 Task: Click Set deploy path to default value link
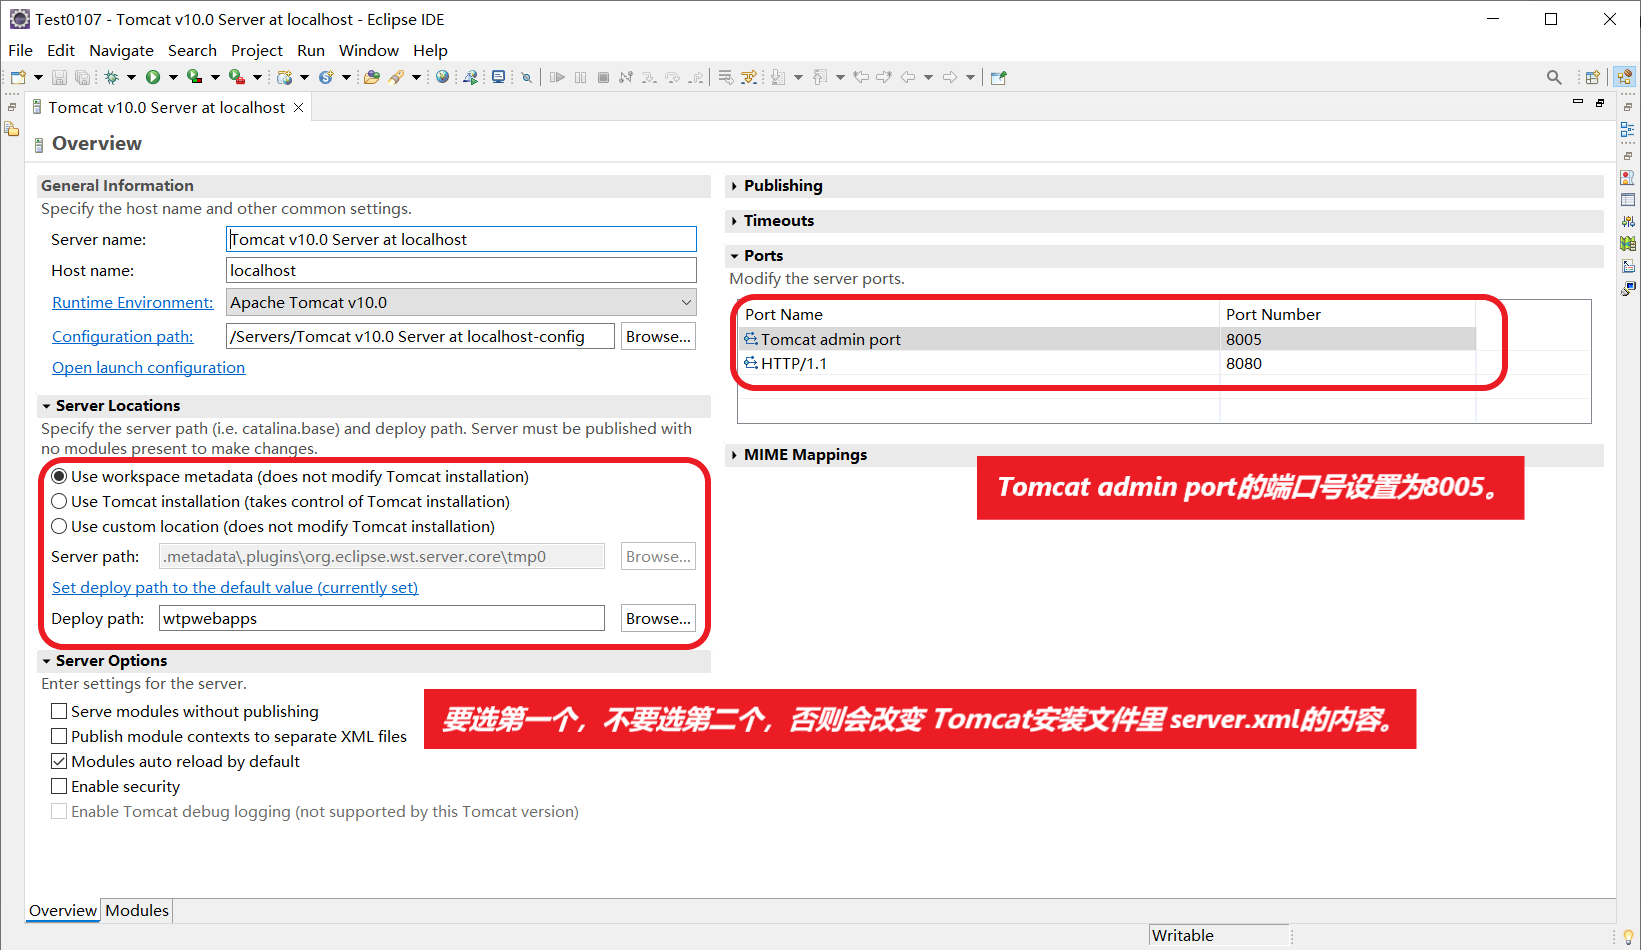tap(235, 587)
